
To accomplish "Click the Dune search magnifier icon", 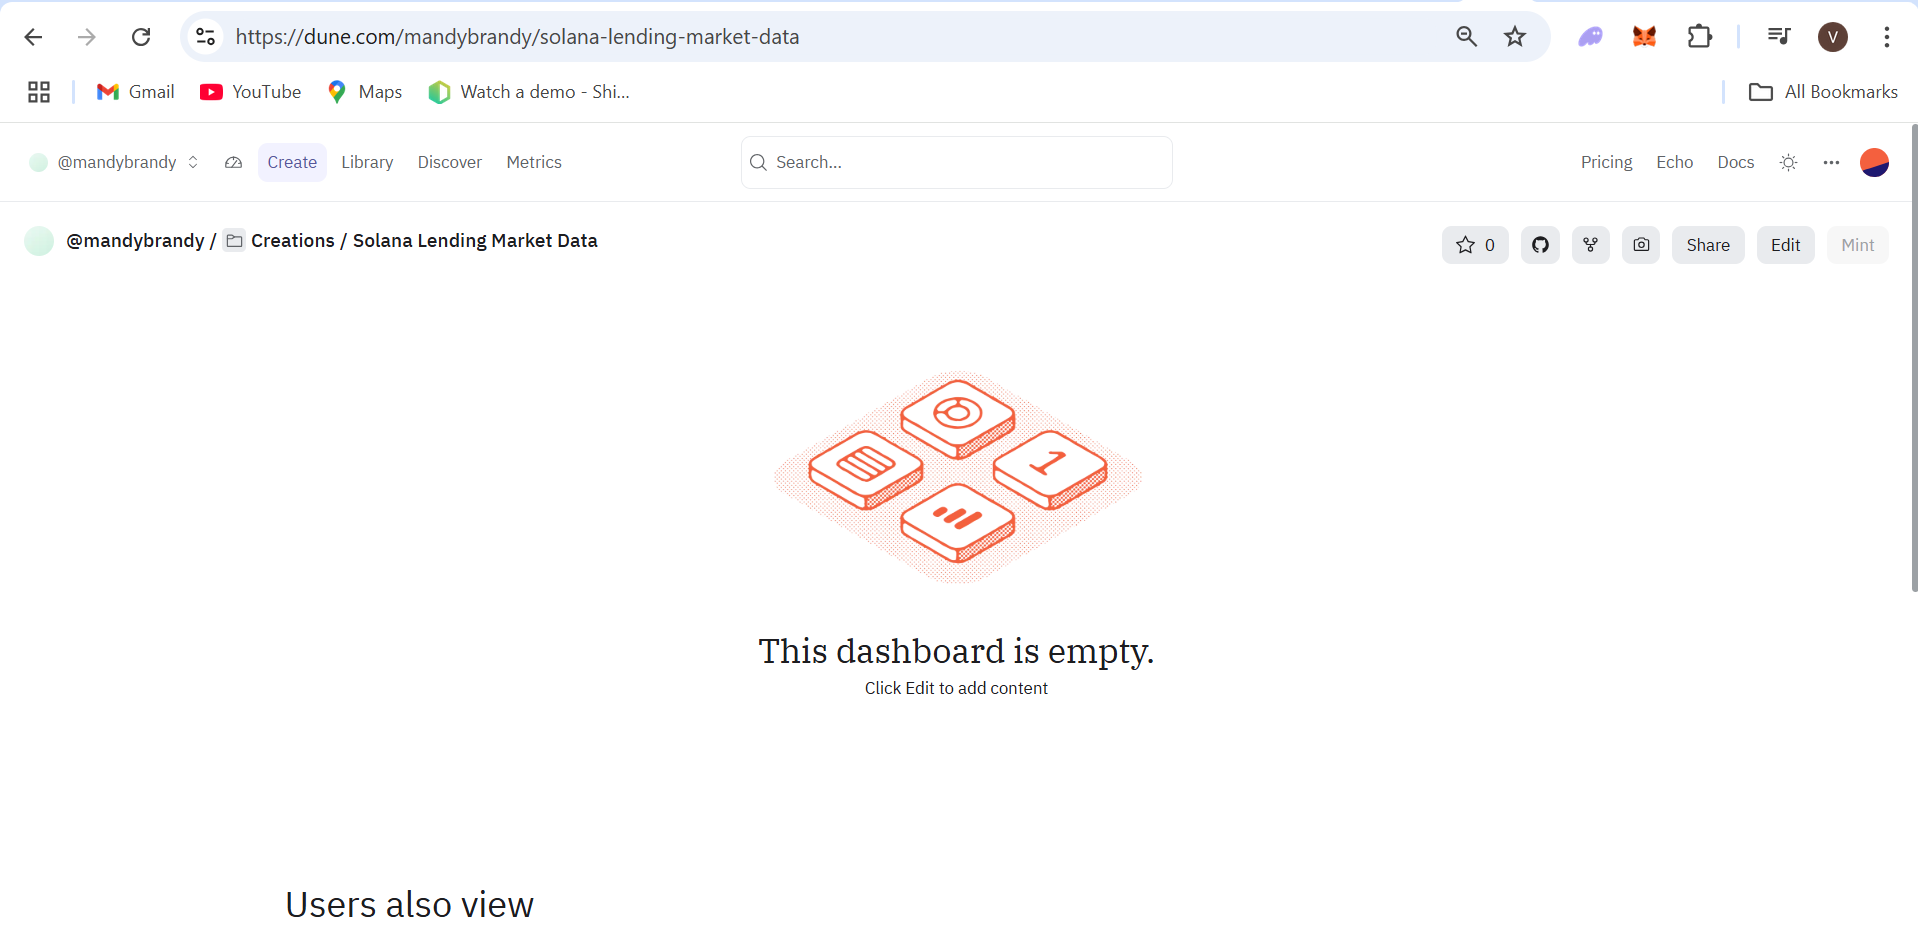I will [758, 162].
